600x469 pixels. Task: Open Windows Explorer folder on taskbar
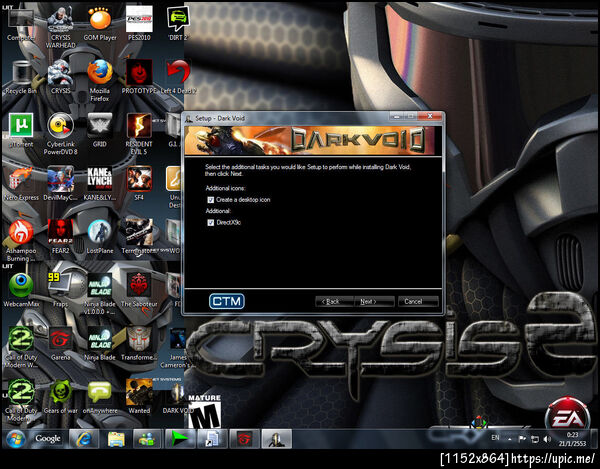[x=116, y=439]
